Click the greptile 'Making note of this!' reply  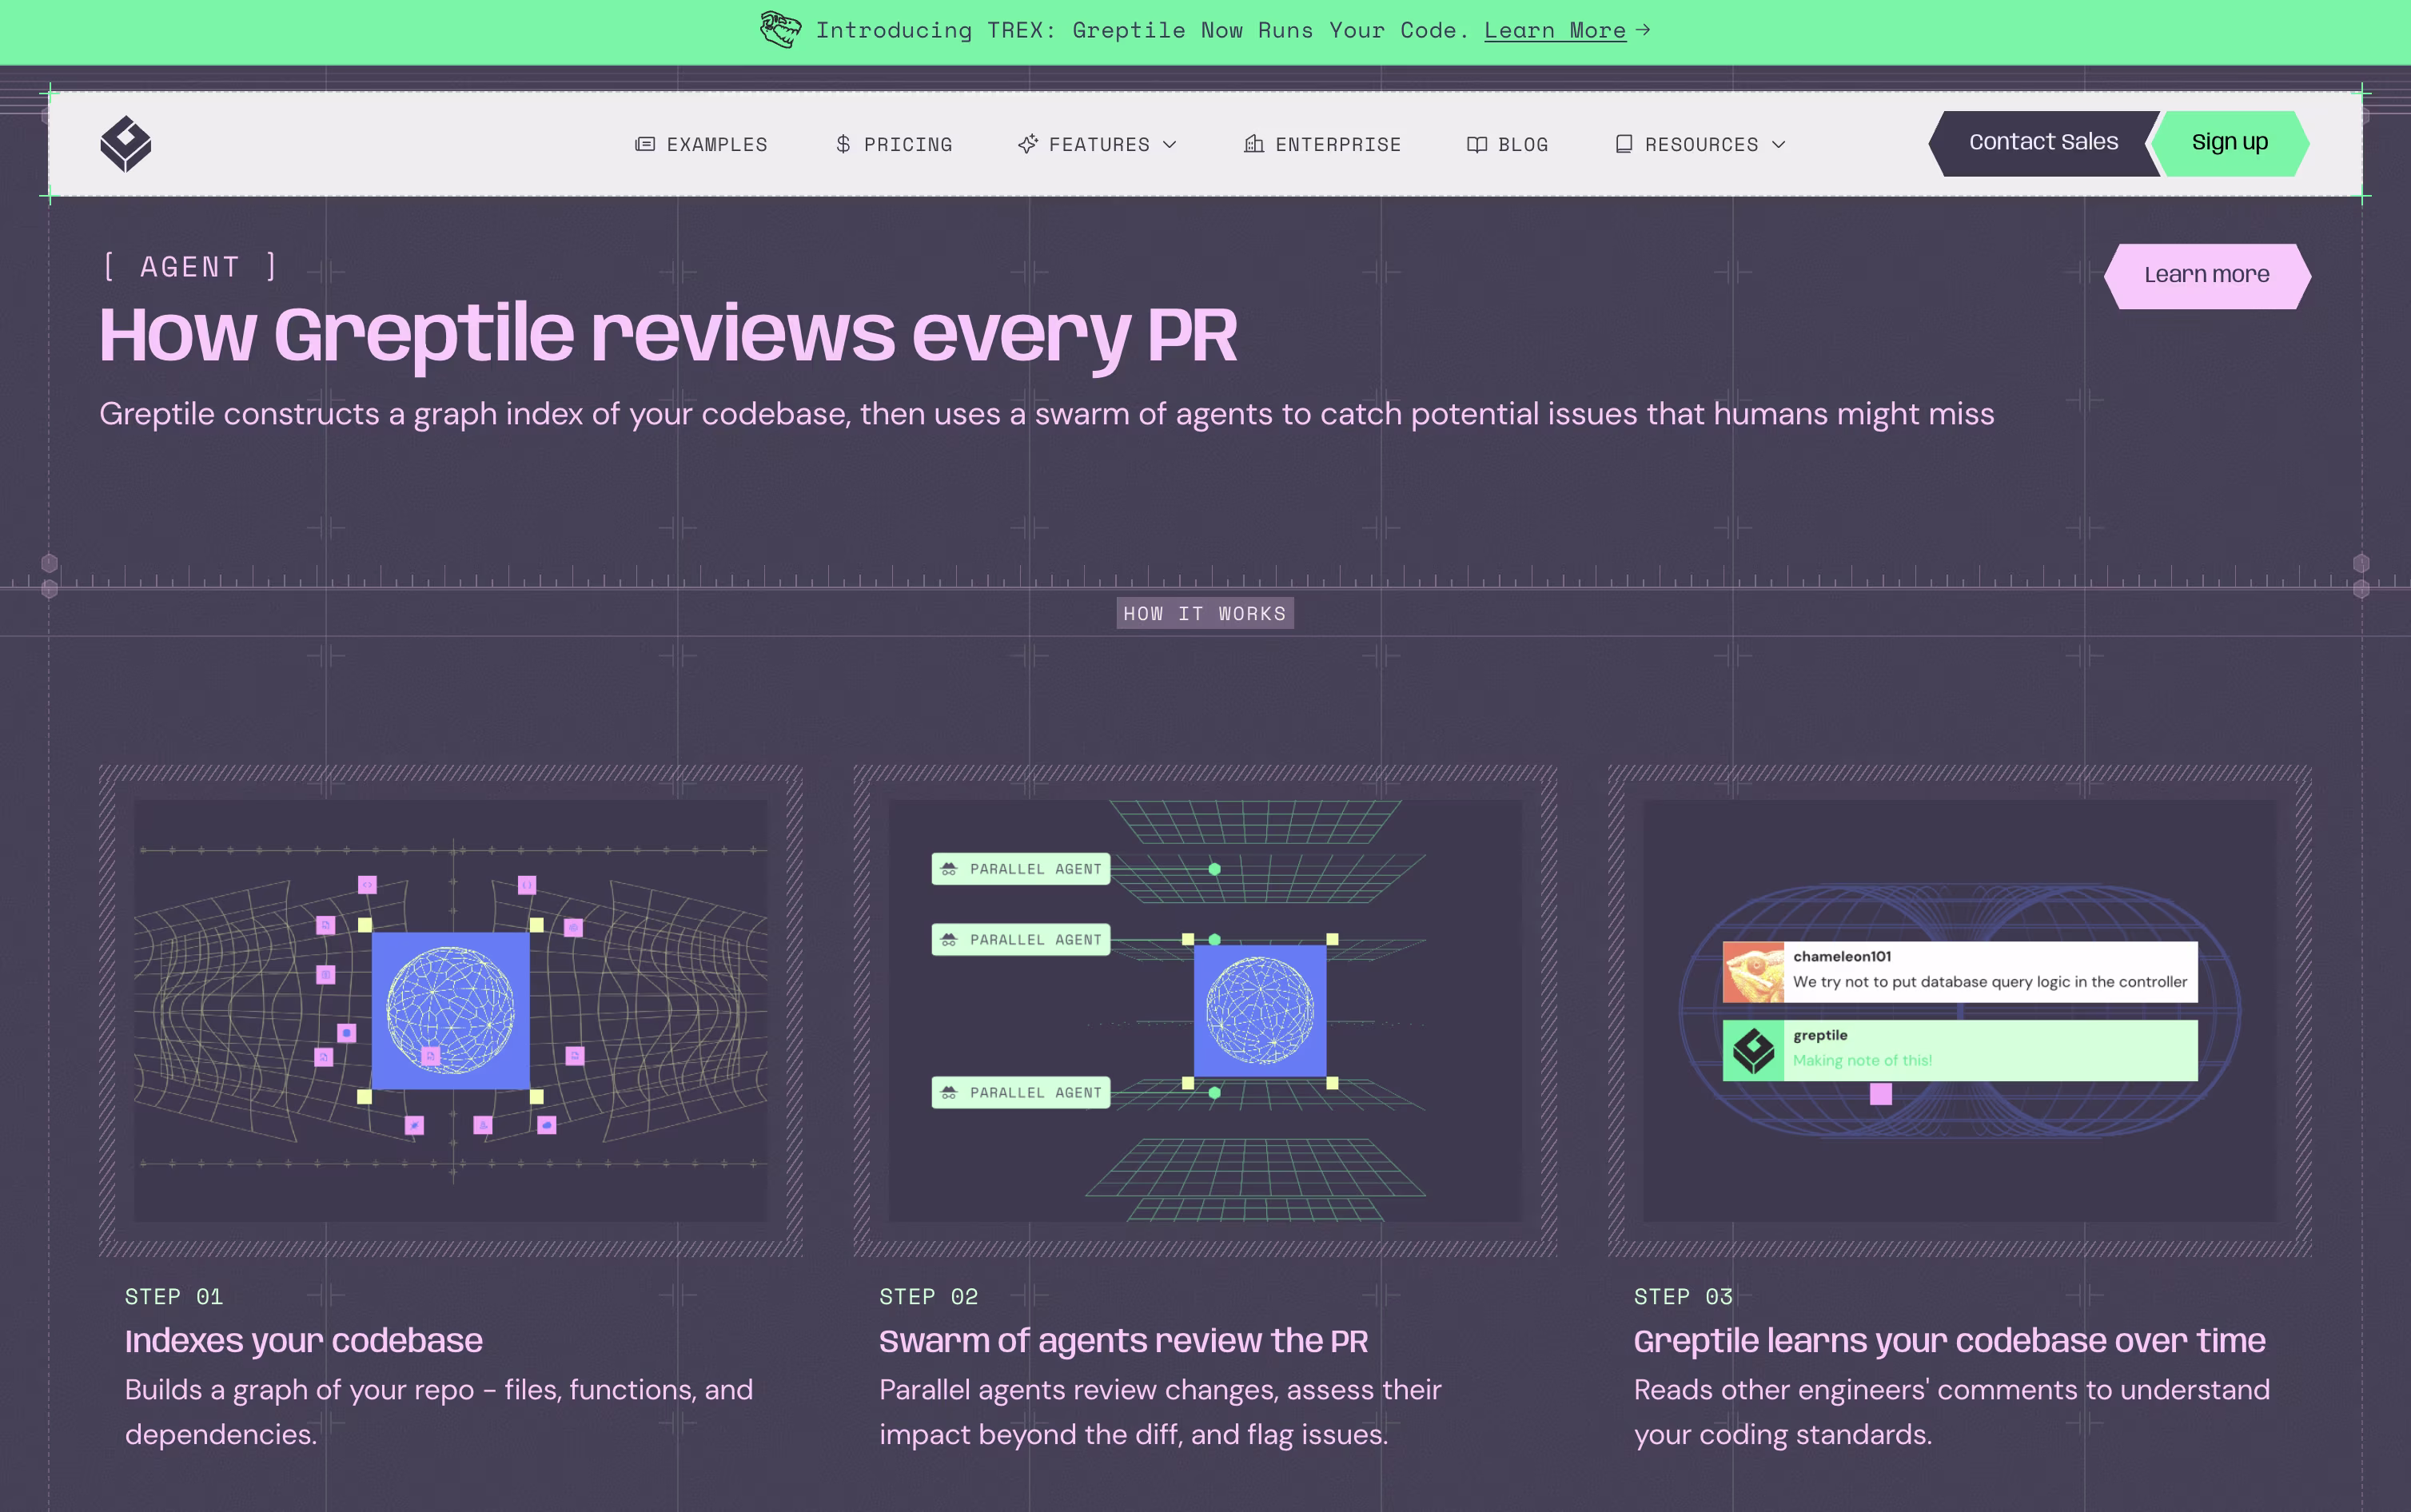(x=1960, y=1050)
